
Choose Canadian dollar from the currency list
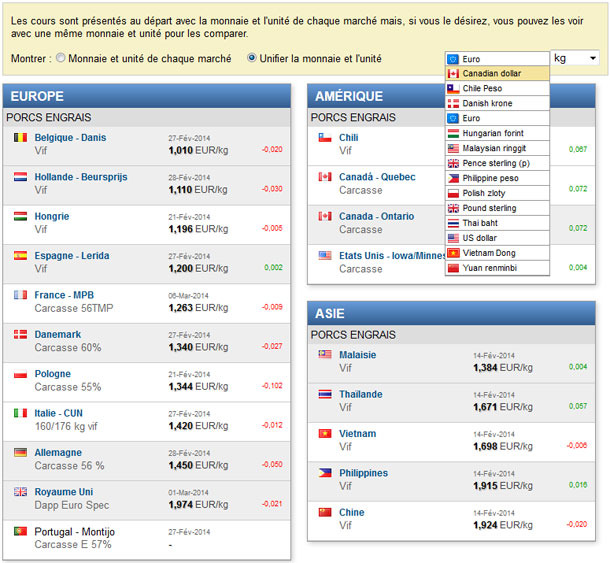point(497,74)
